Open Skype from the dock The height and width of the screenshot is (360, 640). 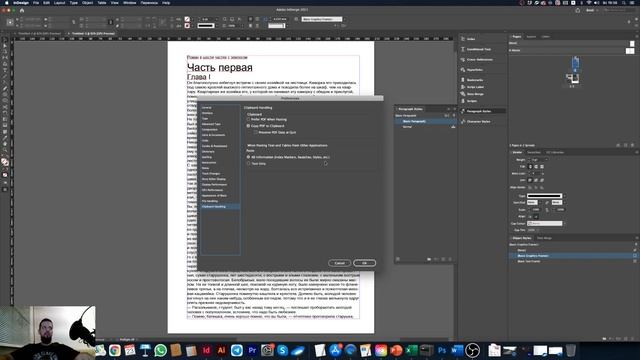click(x=282, y=350)
